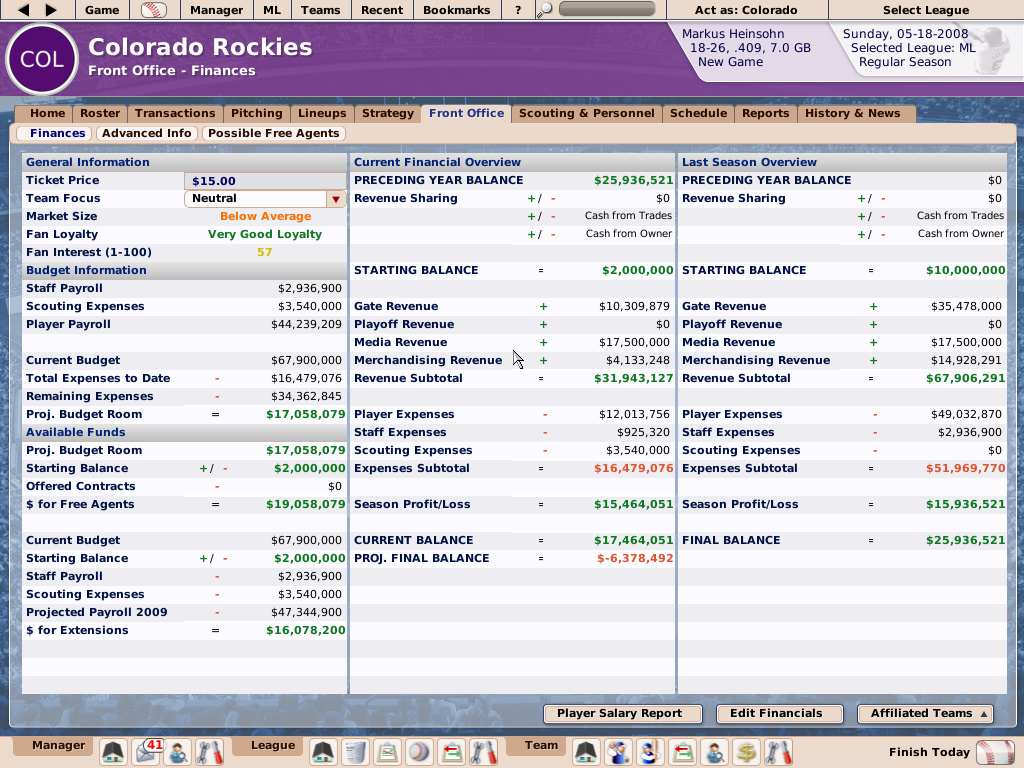This screenshot has width=1024, height=768.
Task: Go back with the left arrow
Action: (23, 10)
